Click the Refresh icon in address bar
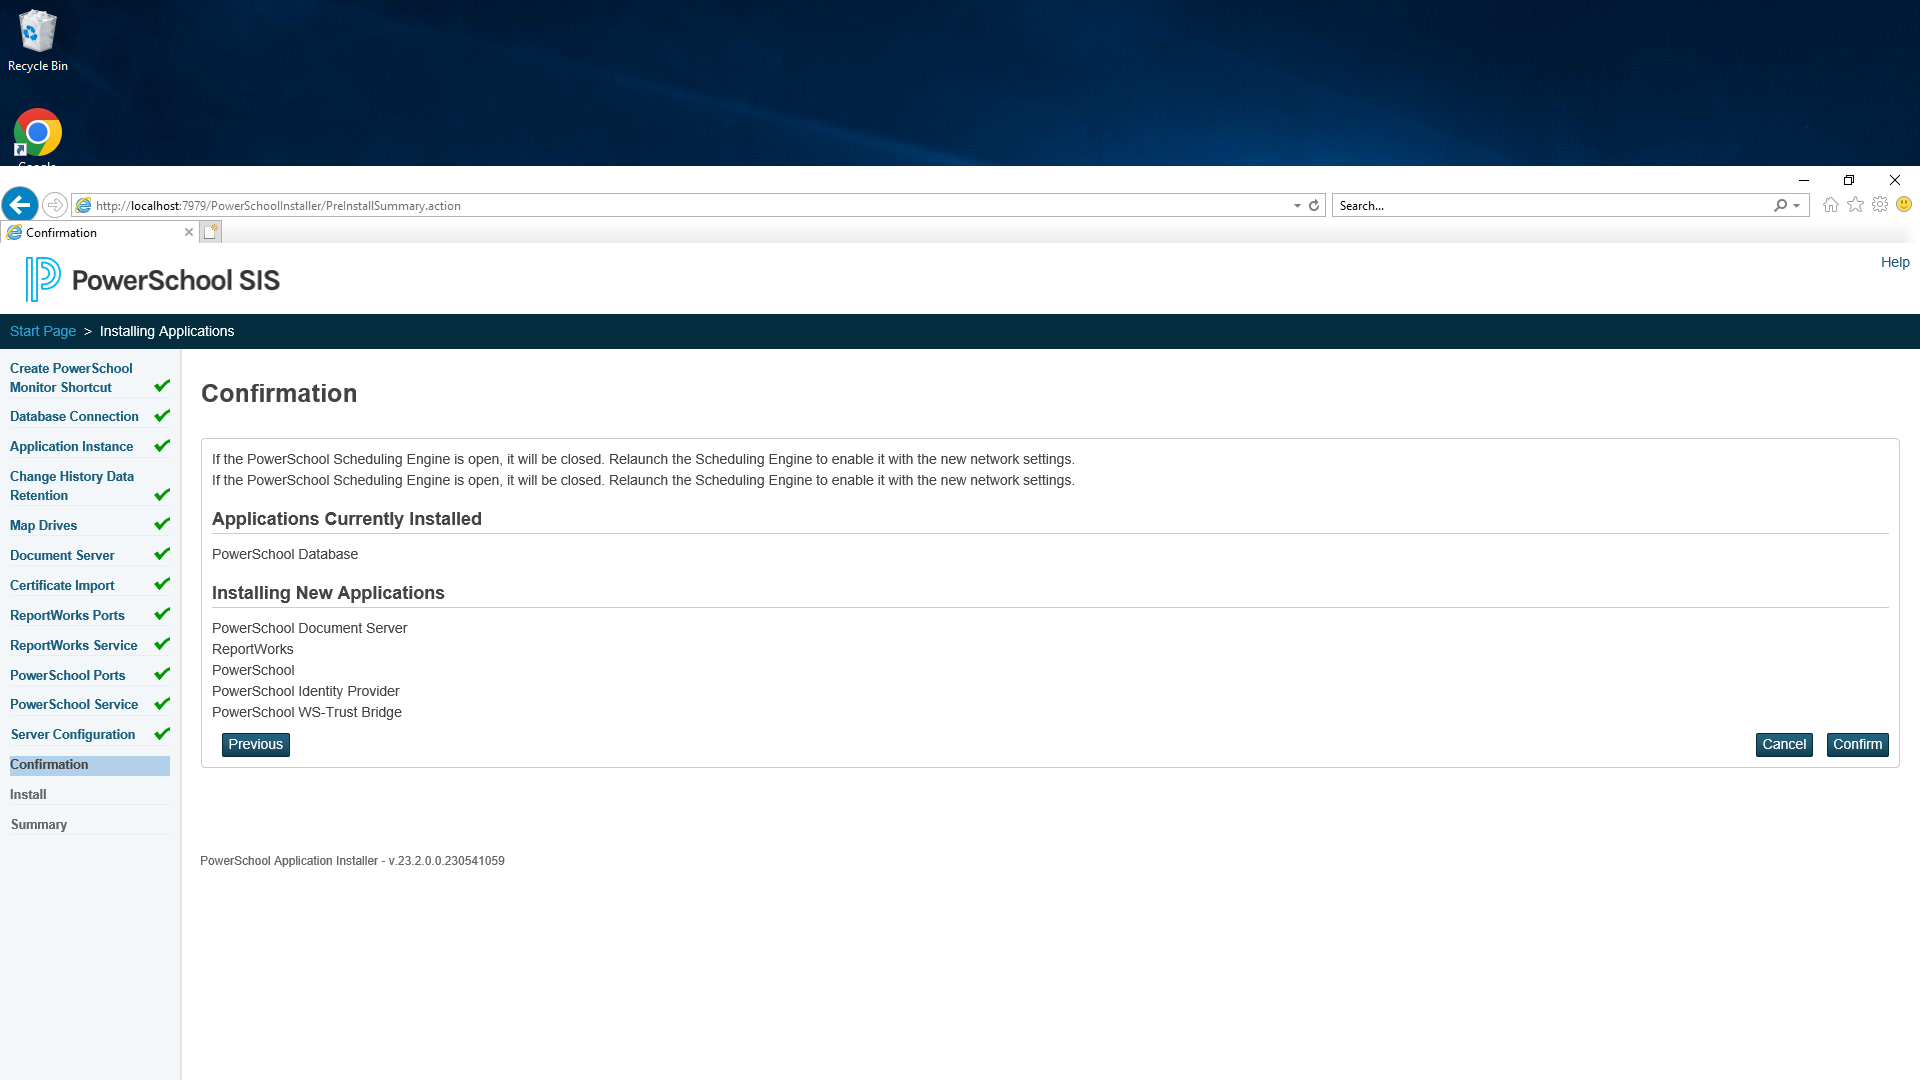Screen dimensions: 1920x1080 pyautogui.click(x=1314, y=205)
